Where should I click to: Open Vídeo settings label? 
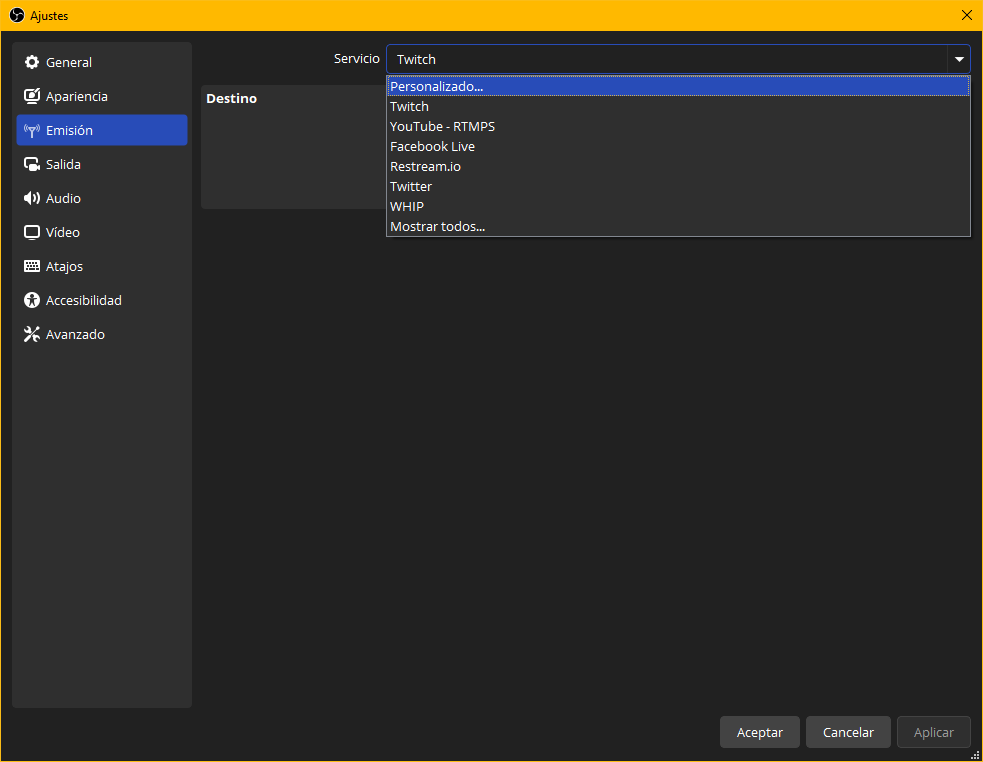point(63,232)
